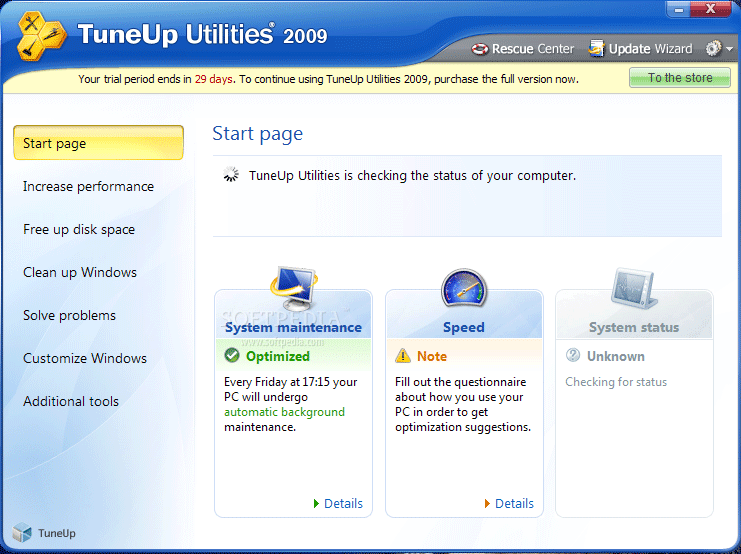The image size is (741, 554).
Task: Open the settings gear icon
Action: [x=713, y=48]
